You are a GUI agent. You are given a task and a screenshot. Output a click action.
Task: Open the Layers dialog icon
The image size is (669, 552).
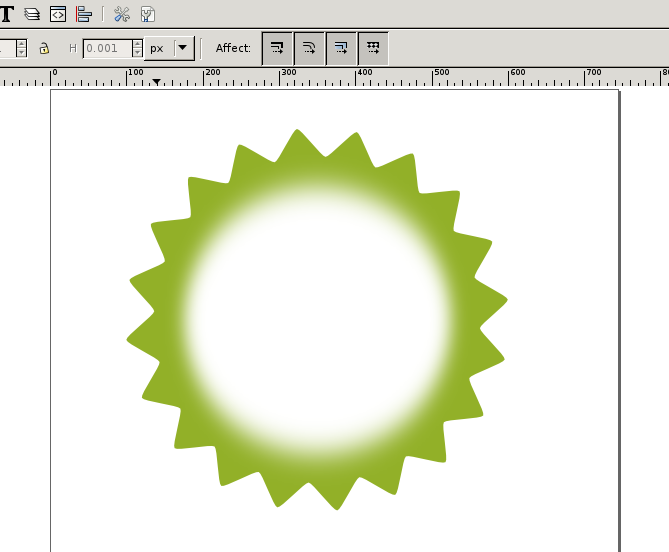33,14
